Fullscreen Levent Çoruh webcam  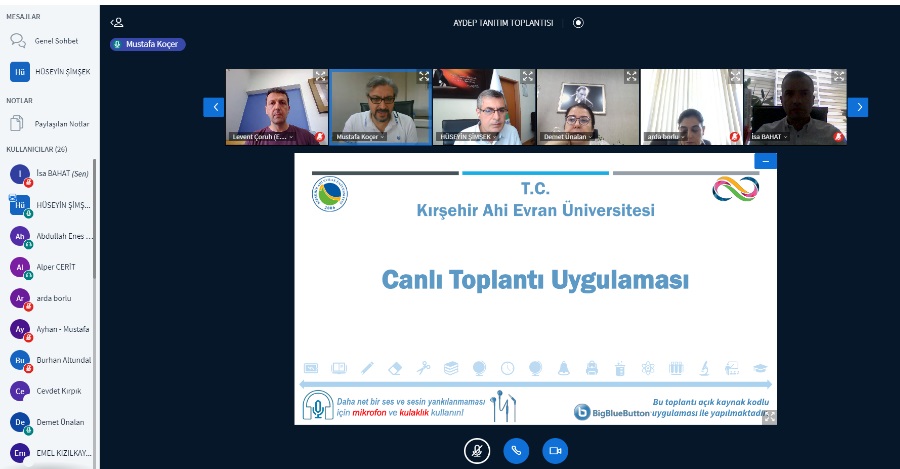point(320,76)
